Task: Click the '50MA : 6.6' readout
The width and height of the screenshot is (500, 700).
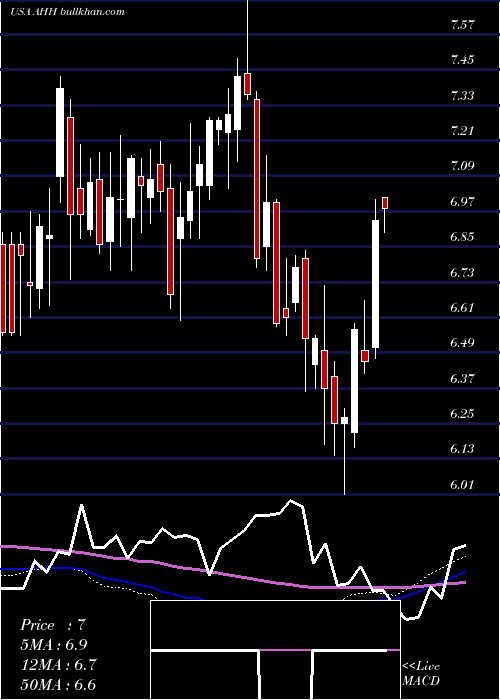Action: 58,684
